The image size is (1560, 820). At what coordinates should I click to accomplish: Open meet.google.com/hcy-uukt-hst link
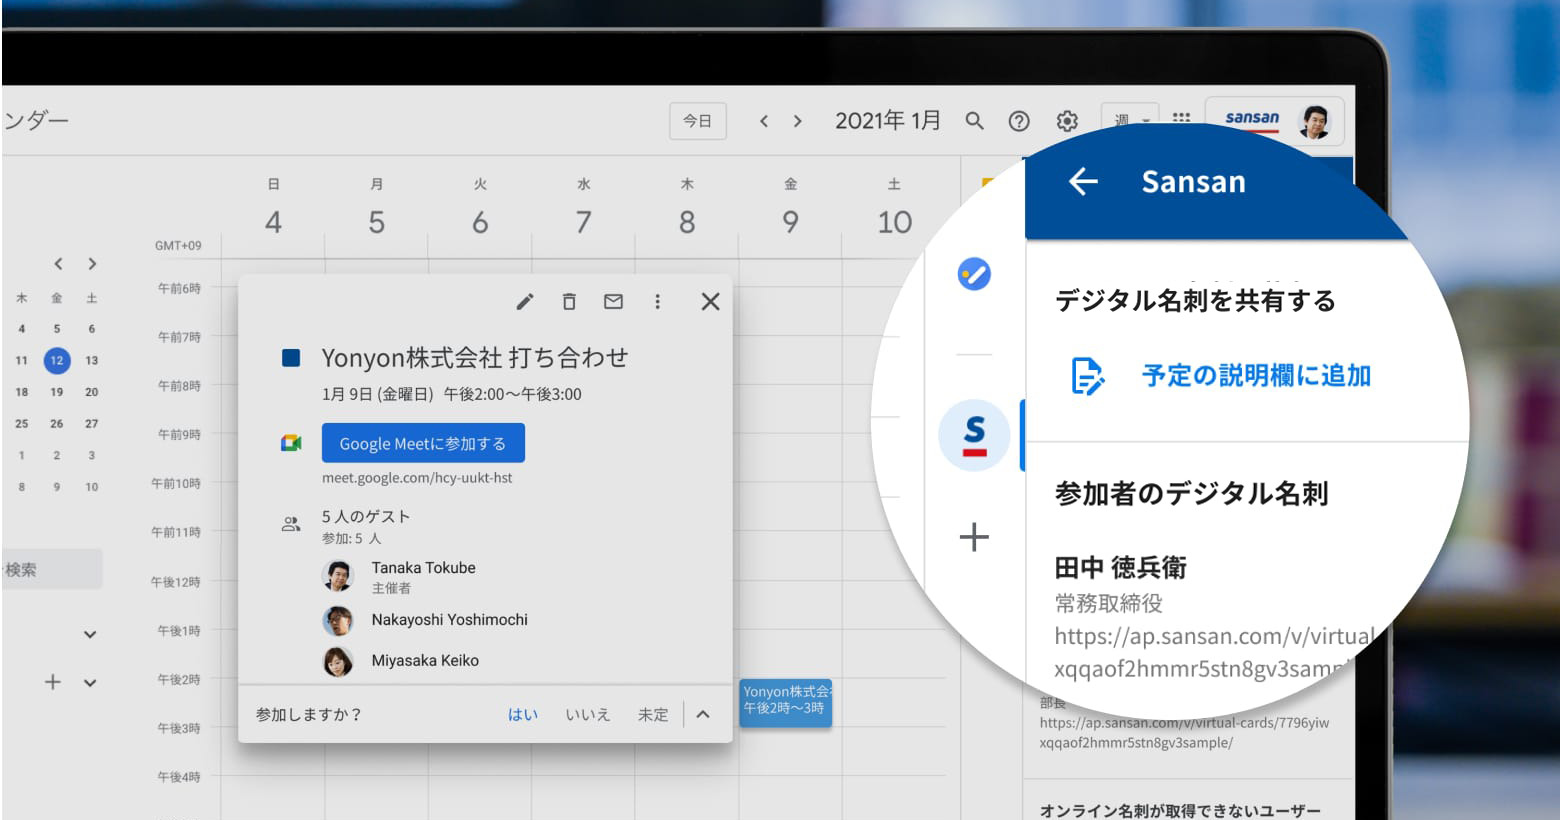click(x=417, y=478)
